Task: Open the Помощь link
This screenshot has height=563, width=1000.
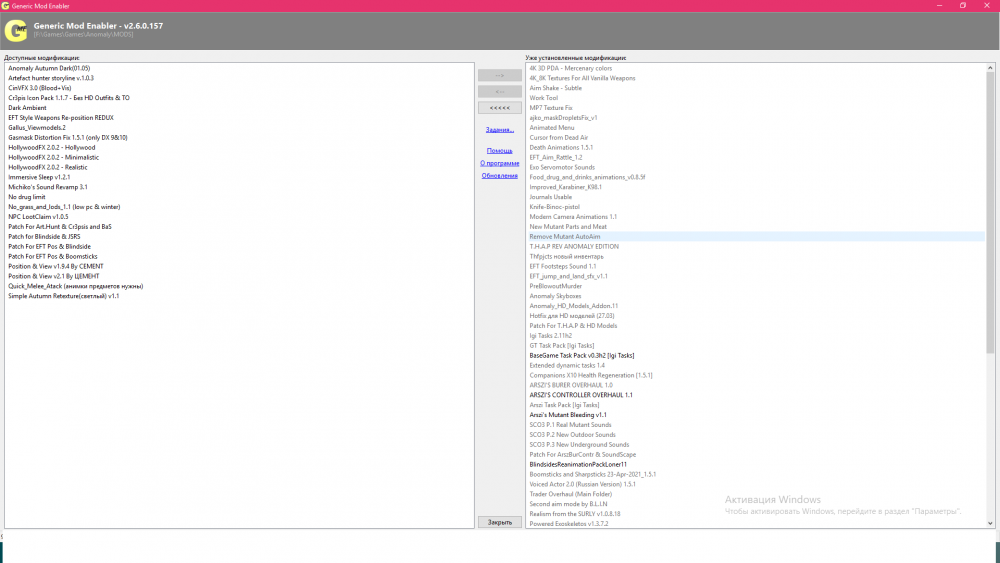Action: tap(500, 150)
